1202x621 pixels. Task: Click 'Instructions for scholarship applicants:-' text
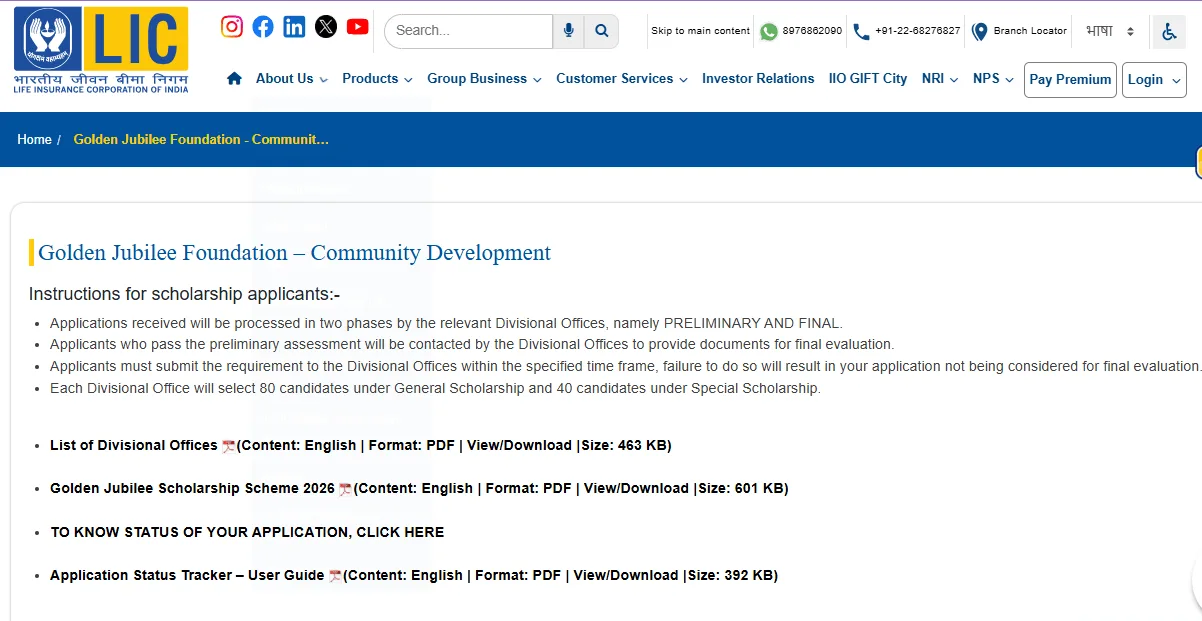coord(184,294)
